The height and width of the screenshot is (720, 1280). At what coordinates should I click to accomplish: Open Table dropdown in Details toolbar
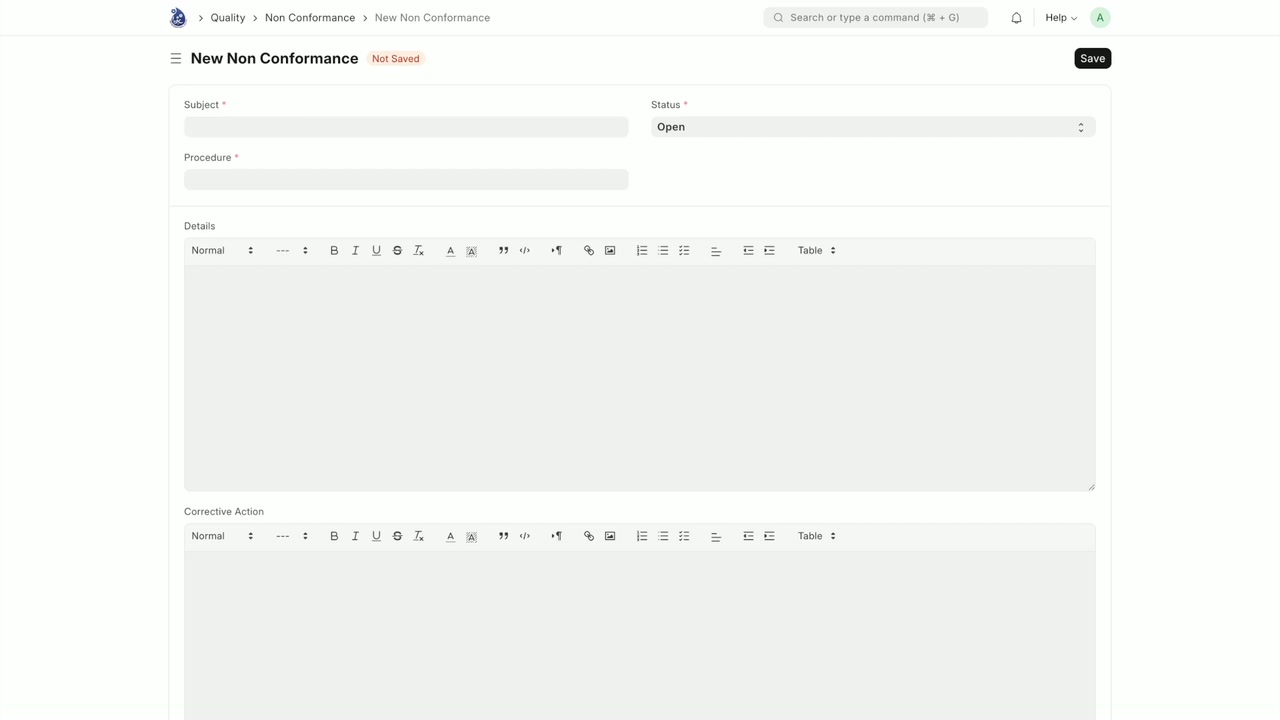click(817, 251)
